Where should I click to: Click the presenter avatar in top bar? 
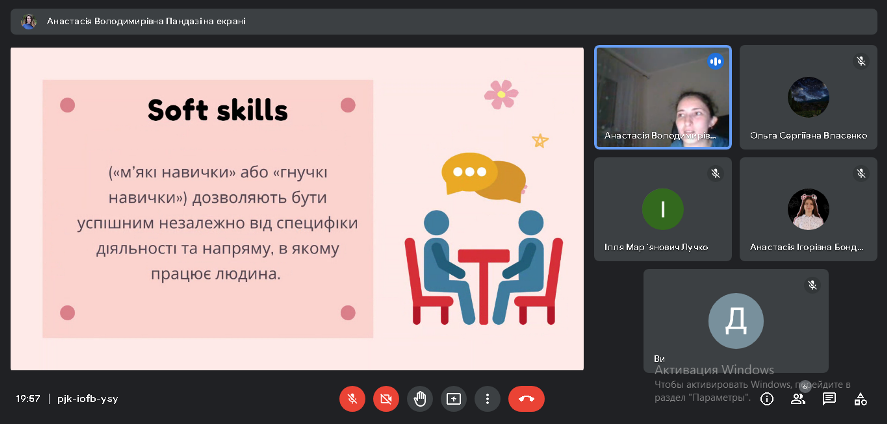tap(29, 21)
